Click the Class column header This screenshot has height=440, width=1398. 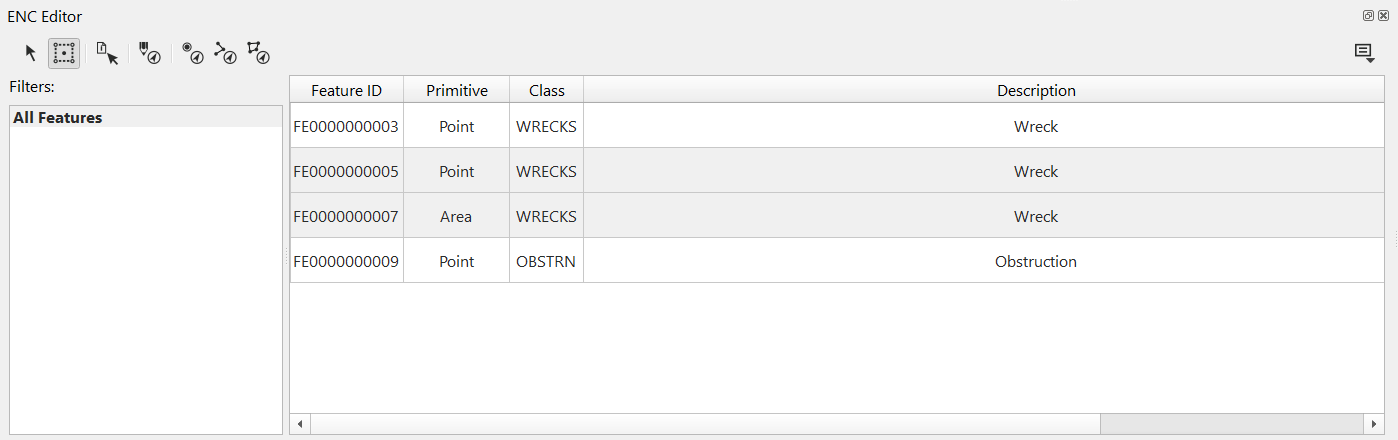coord(546,90)
